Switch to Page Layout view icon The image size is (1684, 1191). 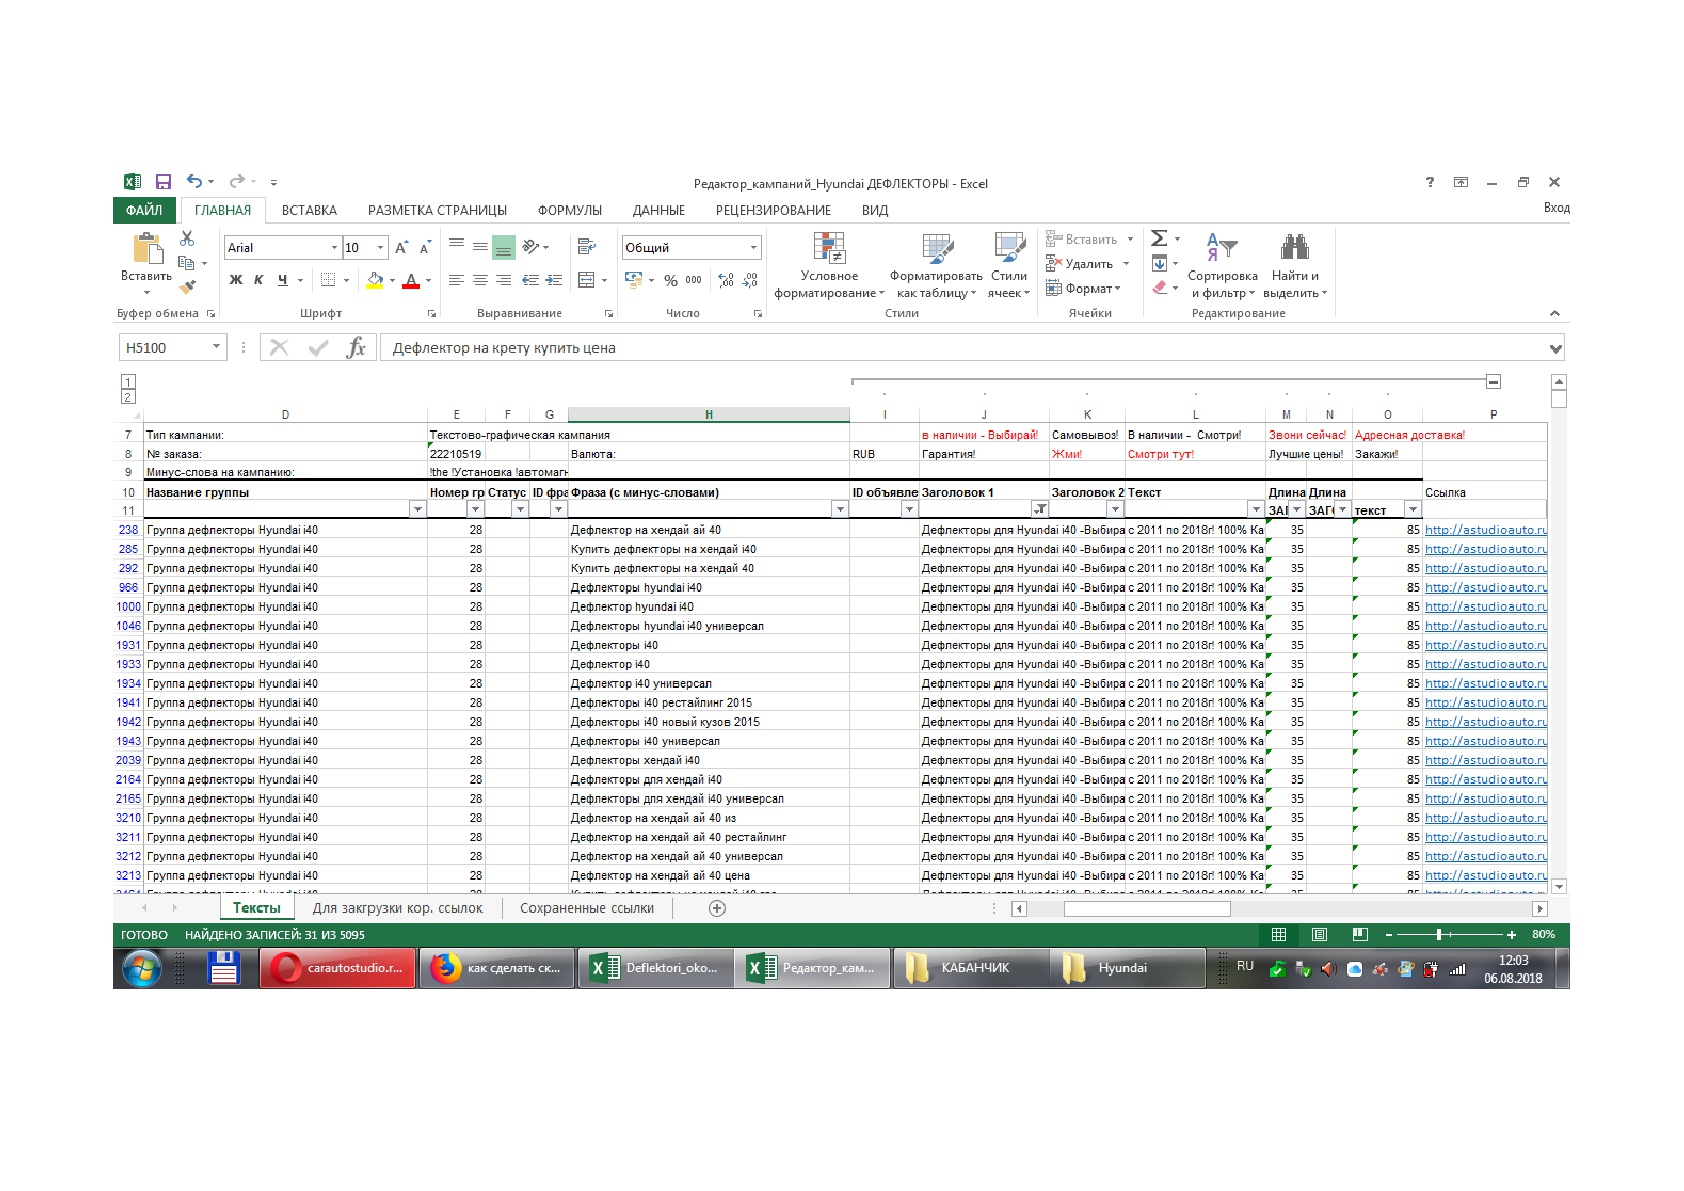[1319, 935]
